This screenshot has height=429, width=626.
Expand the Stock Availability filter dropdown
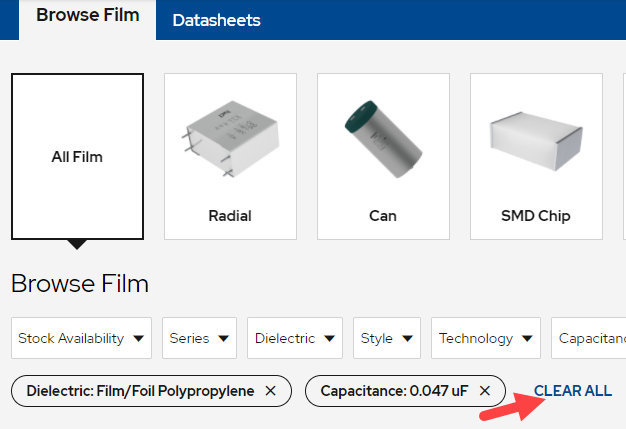[81, 338]
